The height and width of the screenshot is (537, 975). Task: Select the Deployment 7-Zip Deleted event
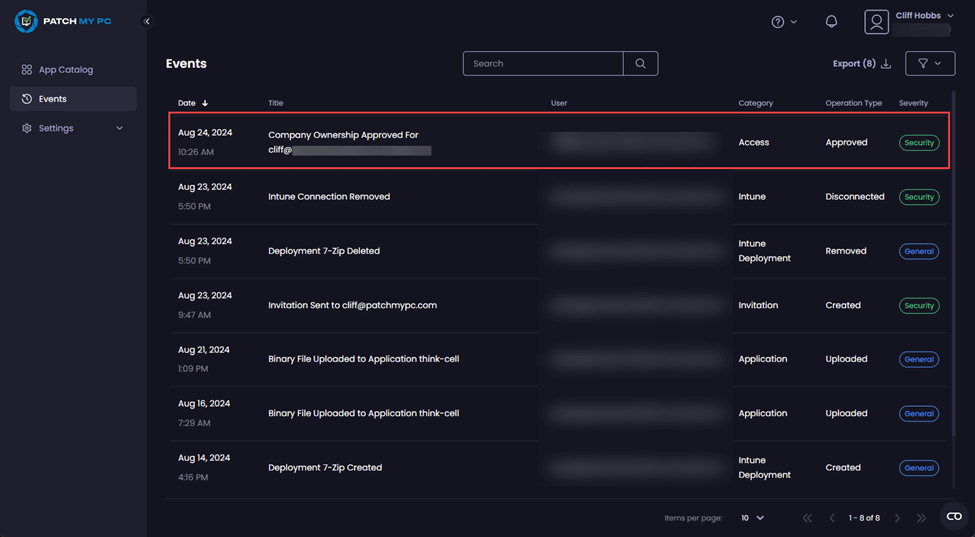pos(324,251)
